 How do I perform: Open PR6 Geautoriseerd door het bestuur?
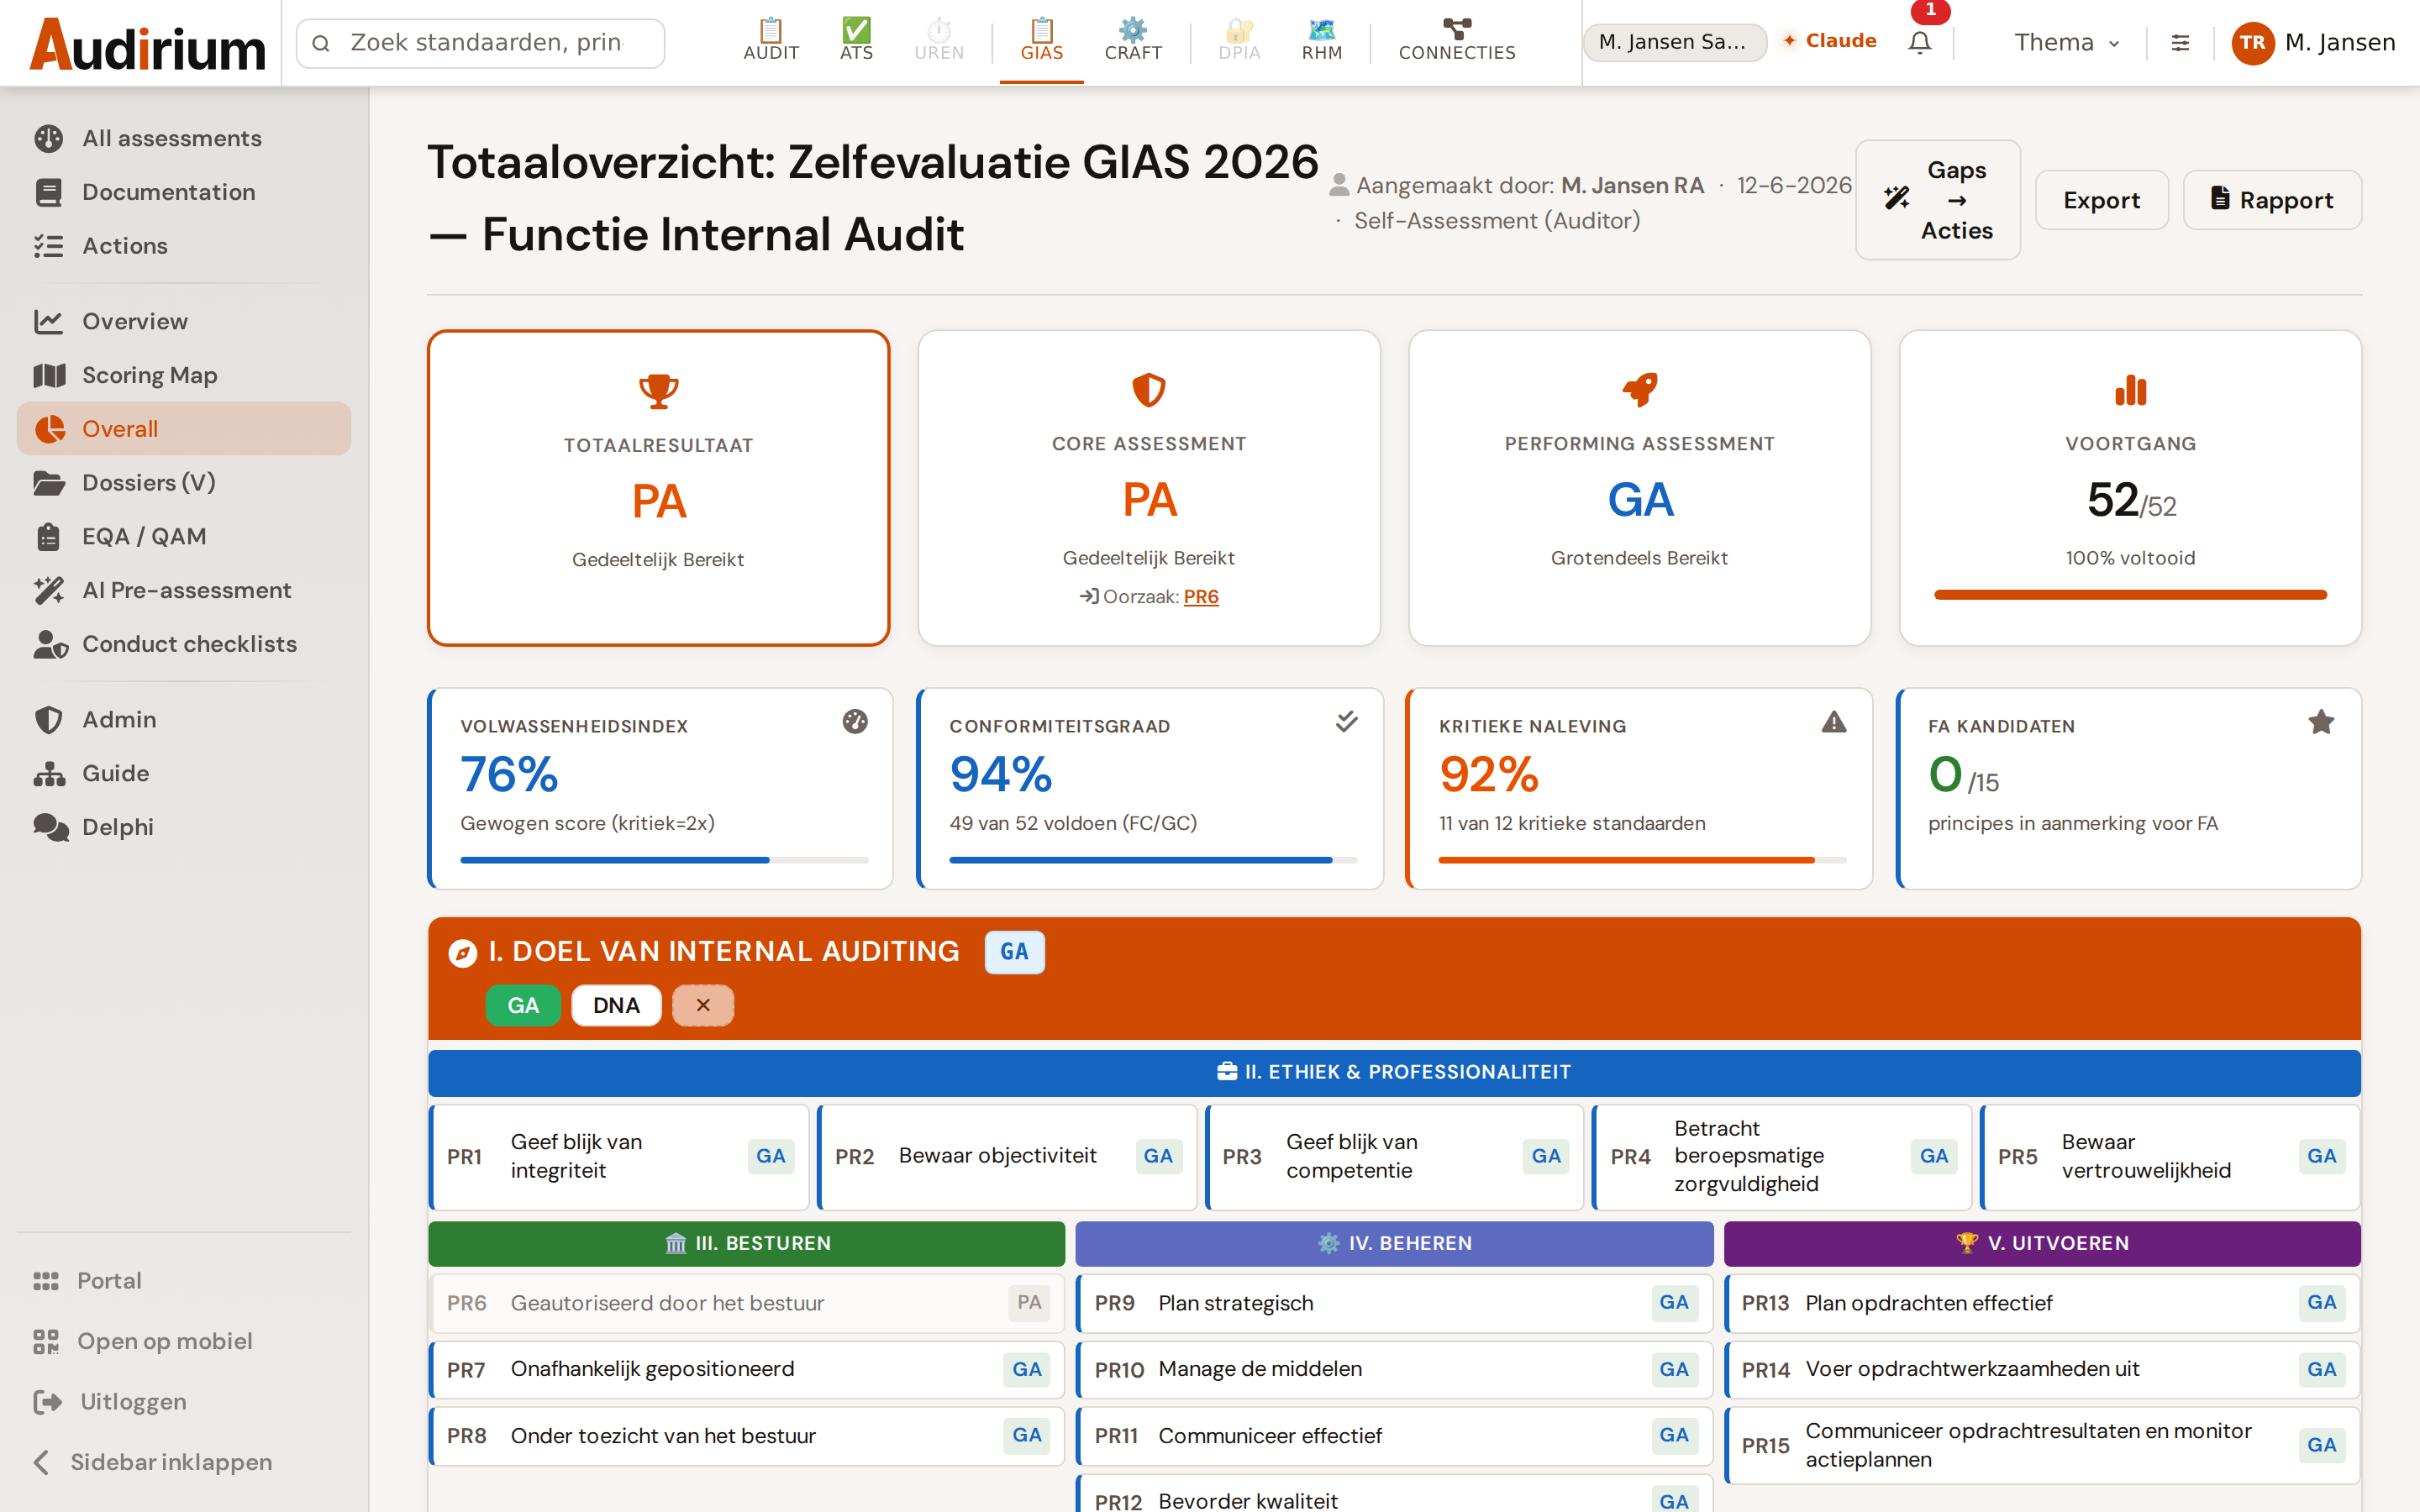point(747,1303)
